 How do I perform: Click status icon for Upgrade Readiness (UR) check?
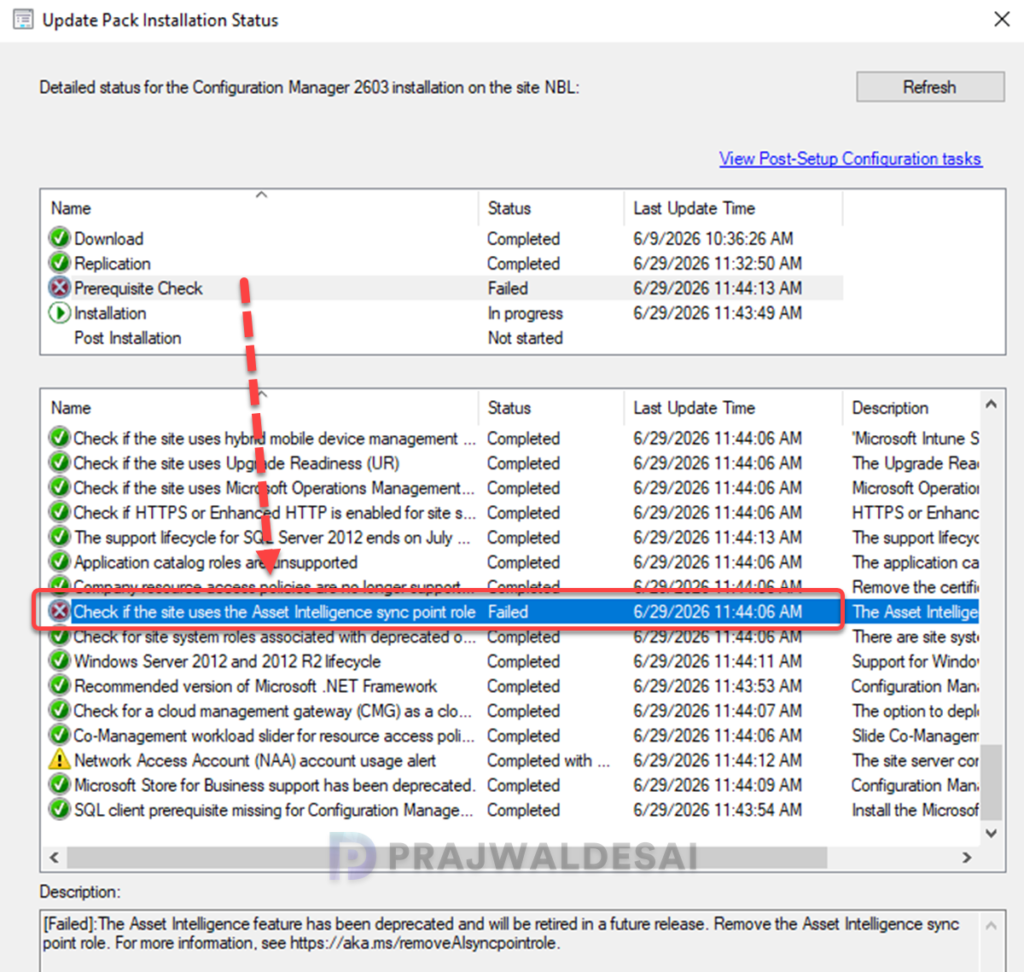(59, 463)
